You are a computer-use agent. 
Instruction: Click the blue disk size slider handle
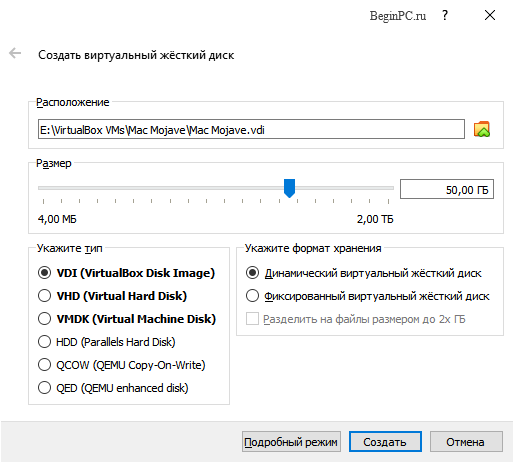pos(289,188)
